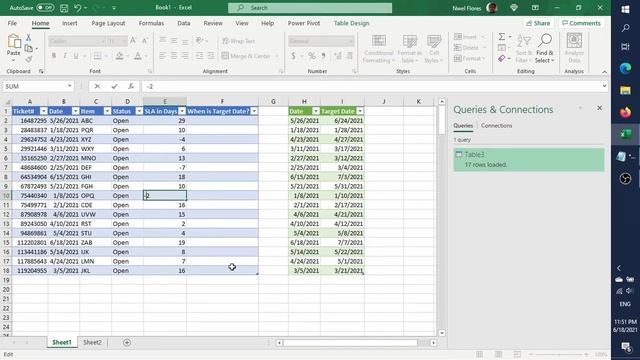Open the Item column filter dropdown
Image resolution: width=640 pixels, height=360 pixels.
tap(107, 111)
